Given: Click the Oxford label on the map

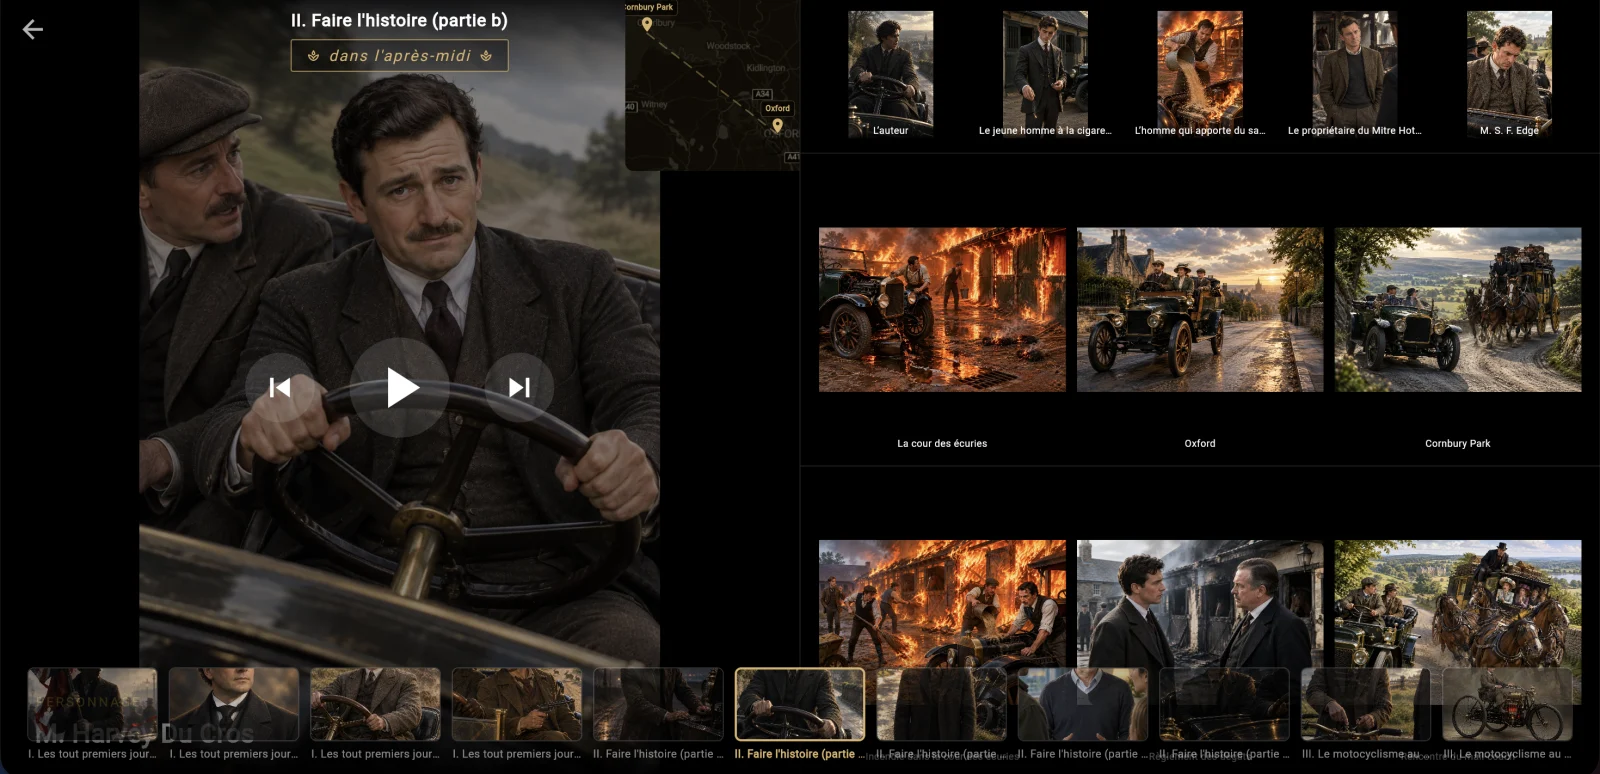Looking at the screenshot, I should (777, 108).
